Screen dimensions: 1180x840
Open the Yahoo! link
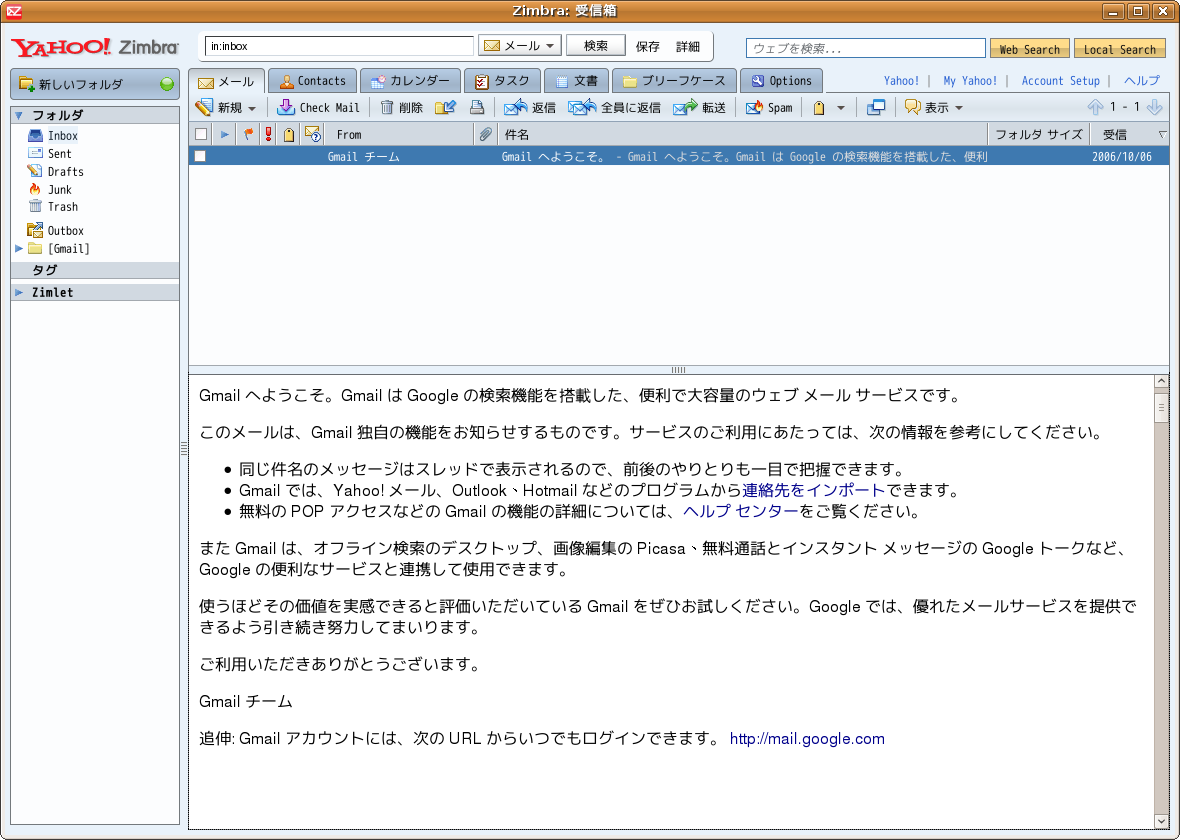(901, 81)
